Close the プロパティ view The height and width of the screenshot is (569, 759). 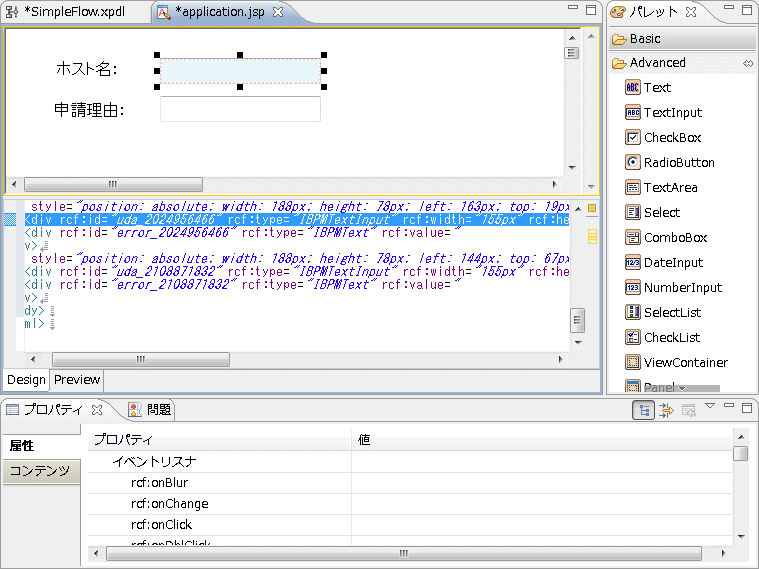click(x=97, y=410)
